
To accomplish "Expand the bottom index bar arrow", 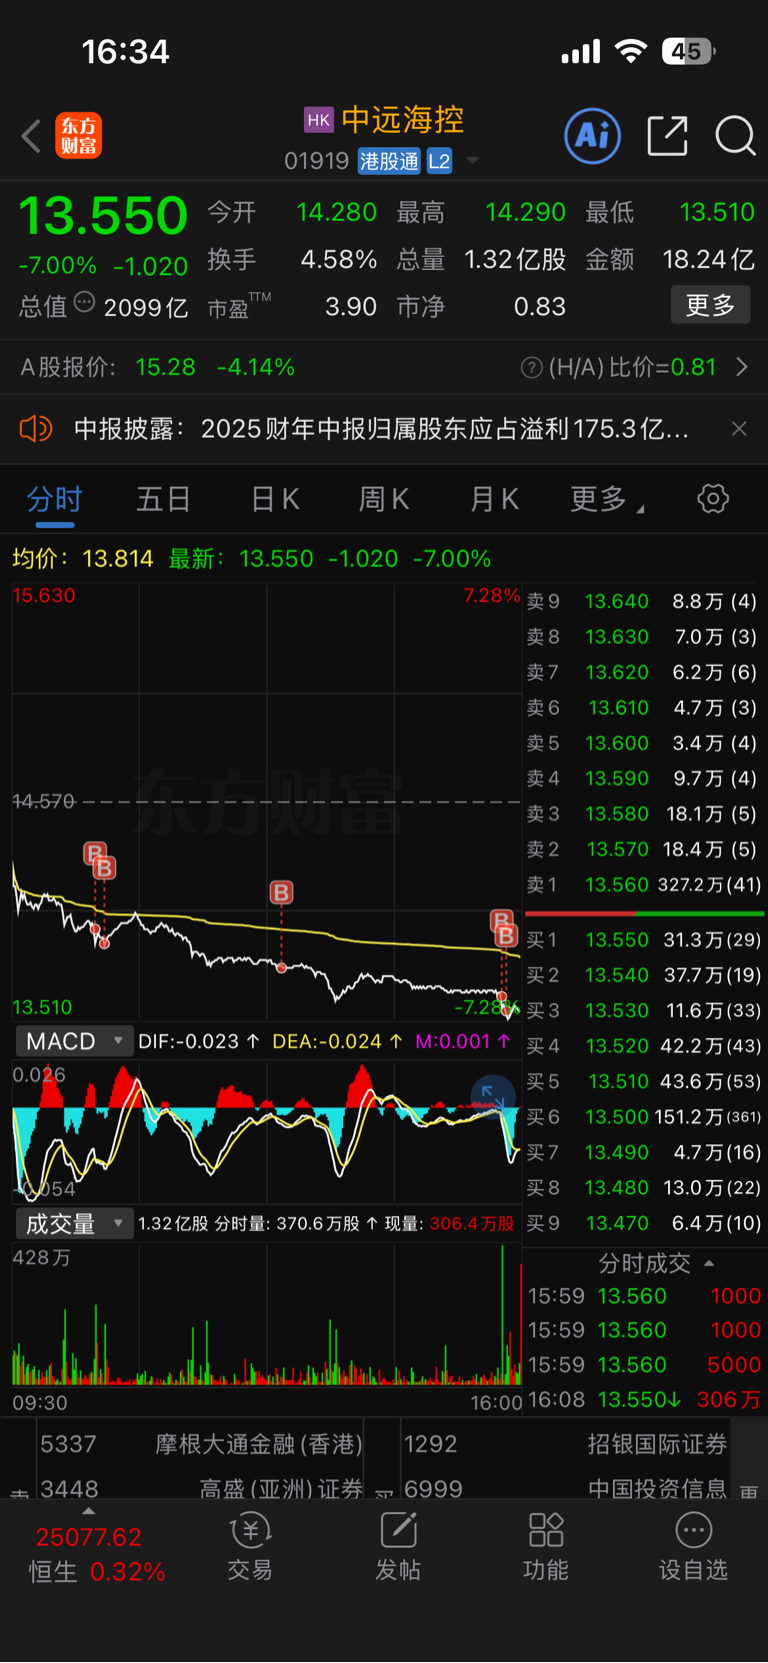I will [88, 1511].
